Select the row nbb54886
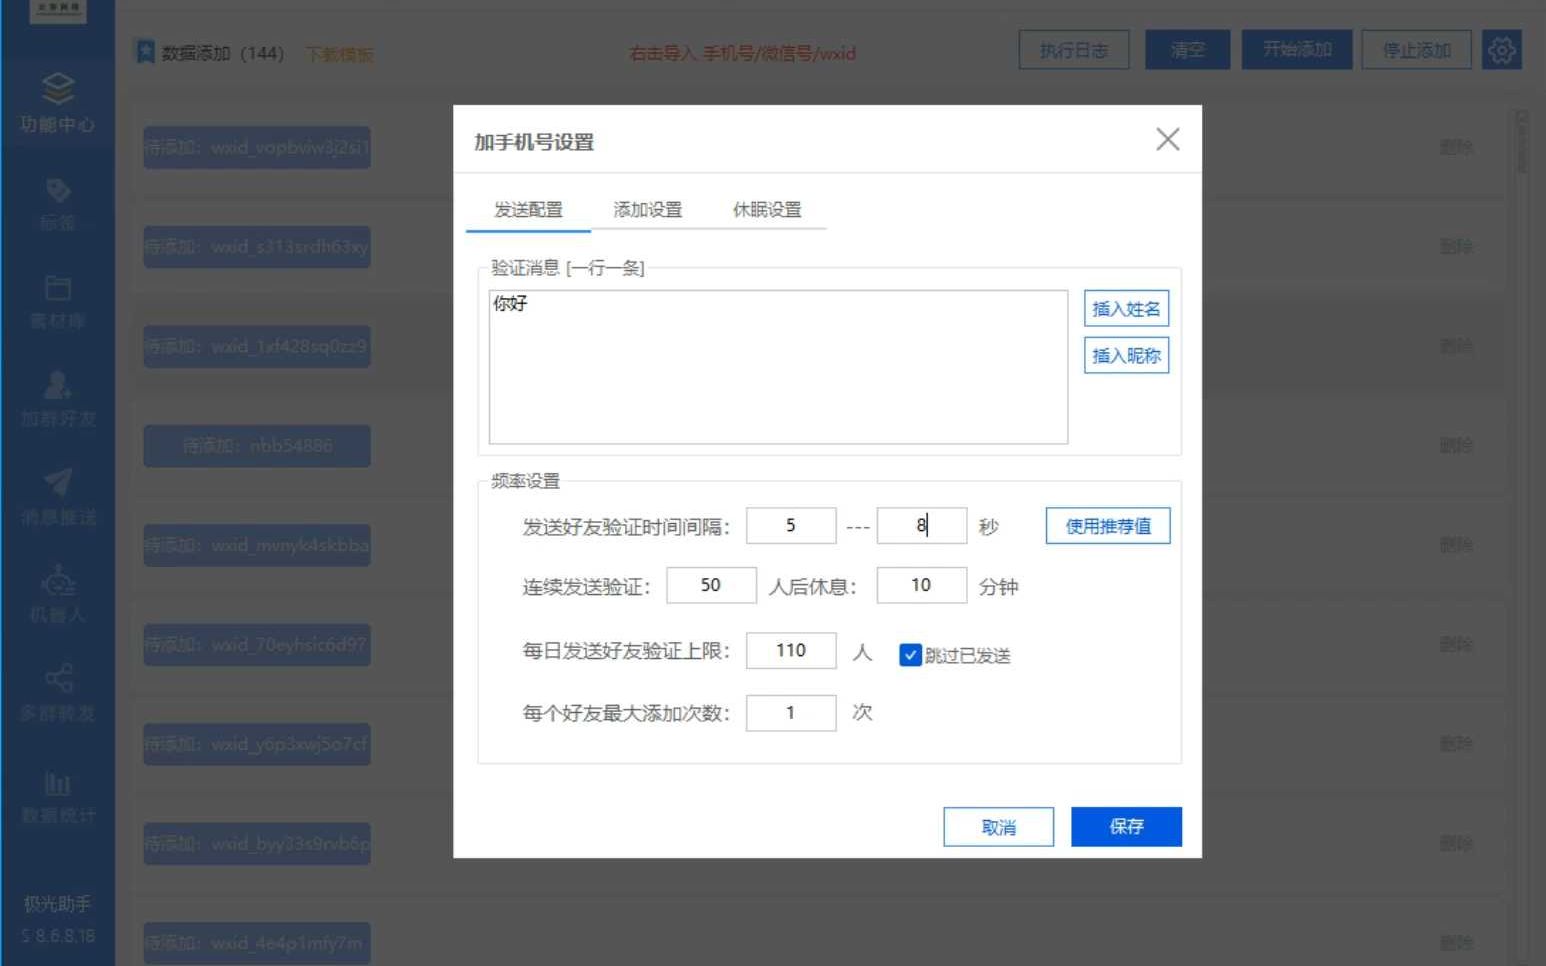 point(257,445)
